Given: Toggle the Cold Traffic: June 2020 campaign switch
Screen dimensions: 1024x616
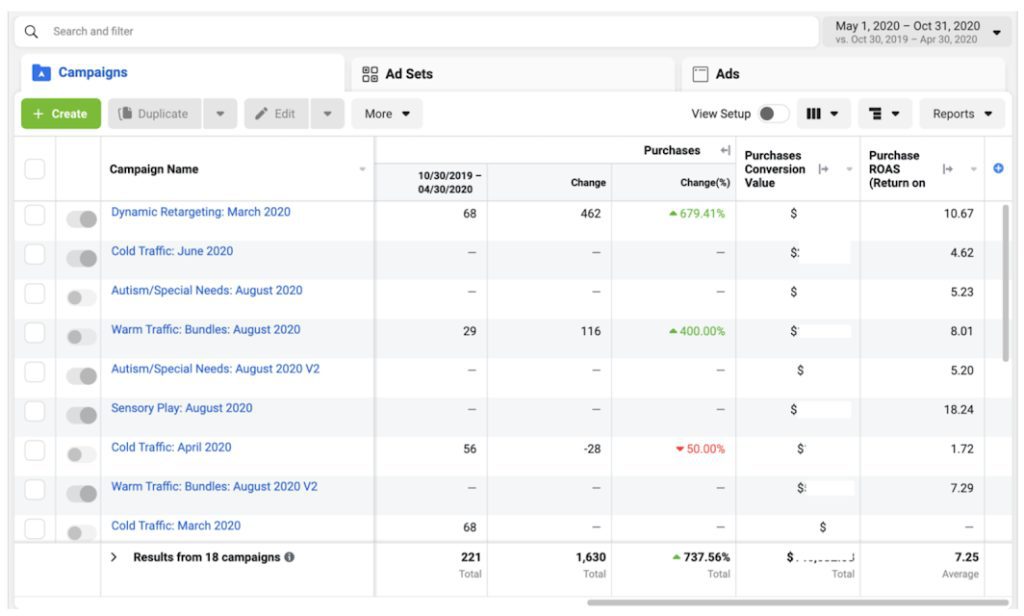Looking at the screenshot, I should [81, 259].
